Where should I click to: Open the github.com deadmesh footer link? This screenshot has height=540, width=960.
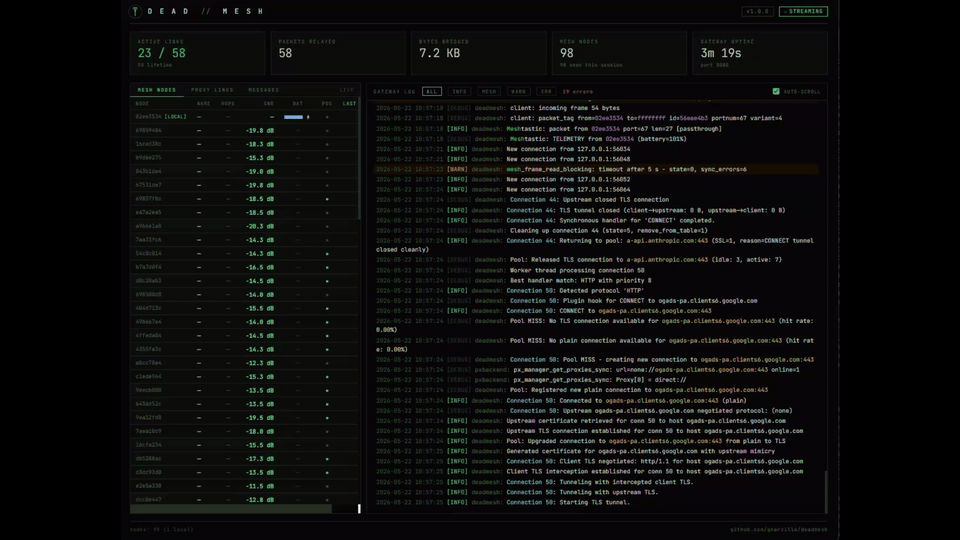tap(778, 530)
